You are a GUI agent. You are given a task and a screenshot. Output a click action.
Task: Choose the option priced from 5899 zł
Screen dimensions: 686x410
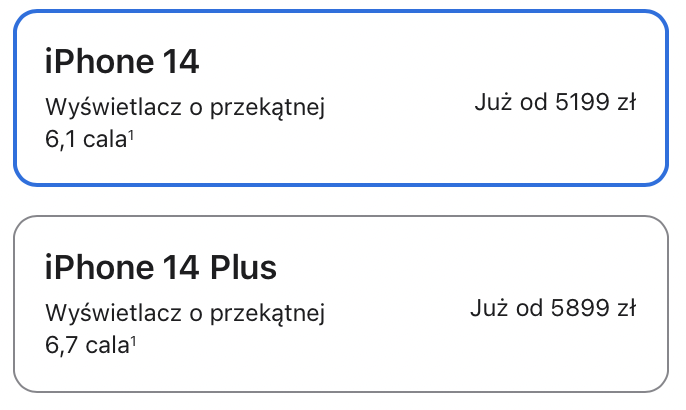point(341,304)
